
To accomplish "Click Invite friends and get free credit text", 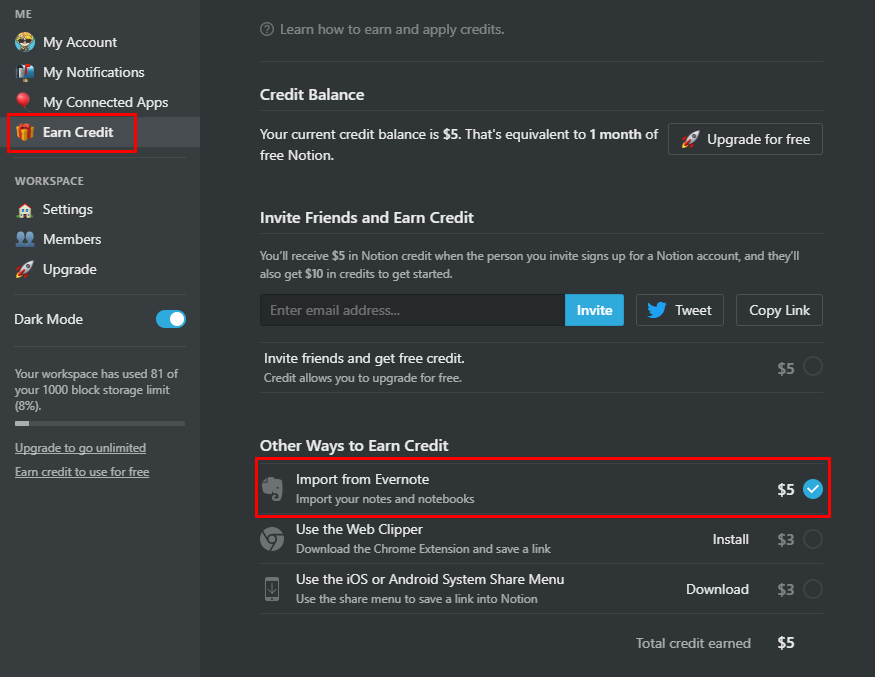I will (364, 358).
